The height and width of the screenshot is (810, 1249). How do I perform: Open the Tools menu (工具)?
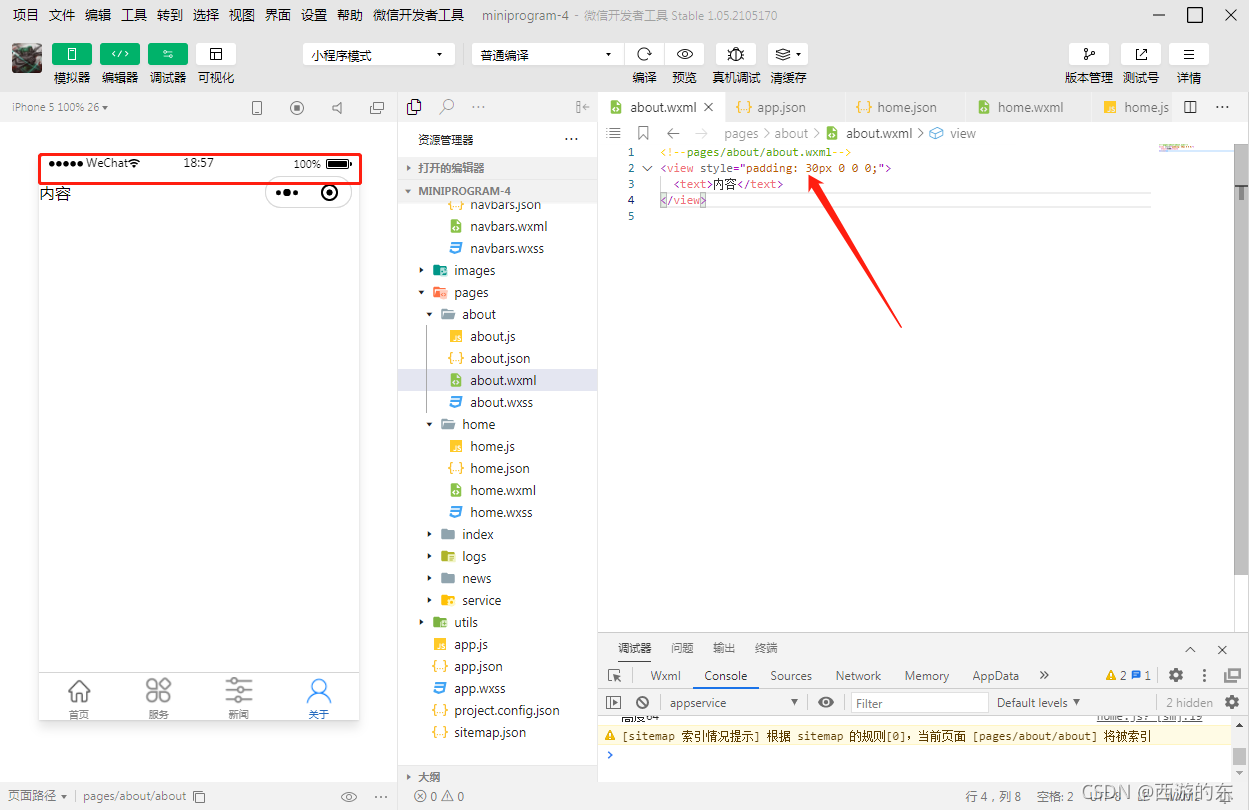click(x=134, y=15)
